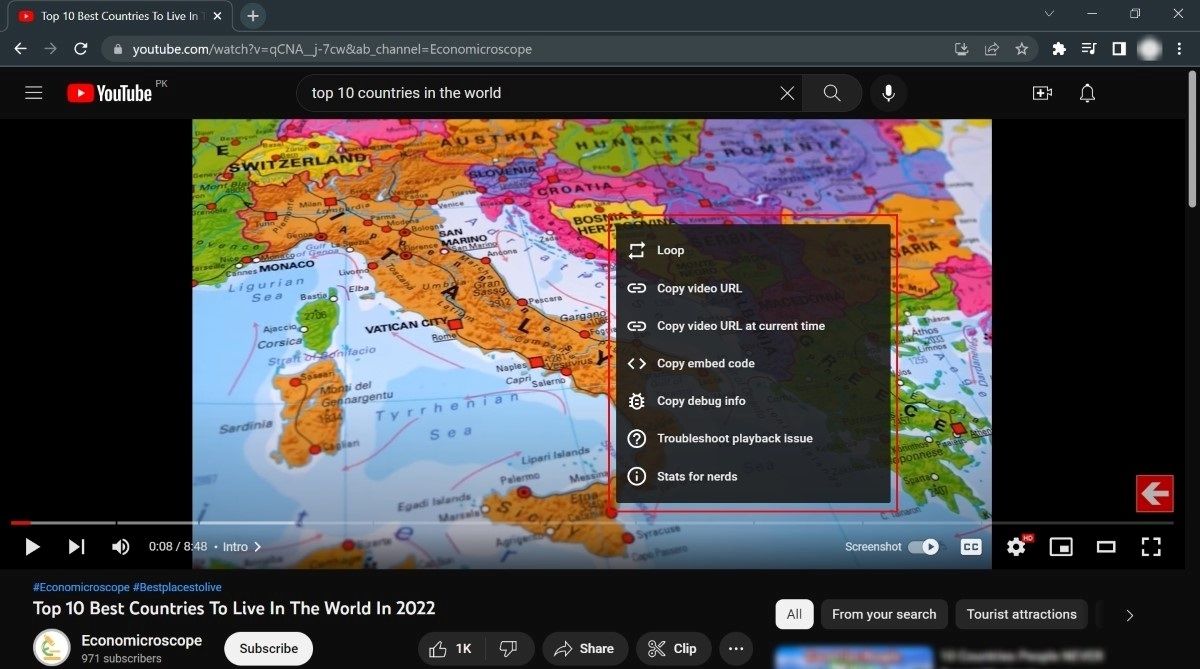Open more actions ellipsis menu

[736, 648]
